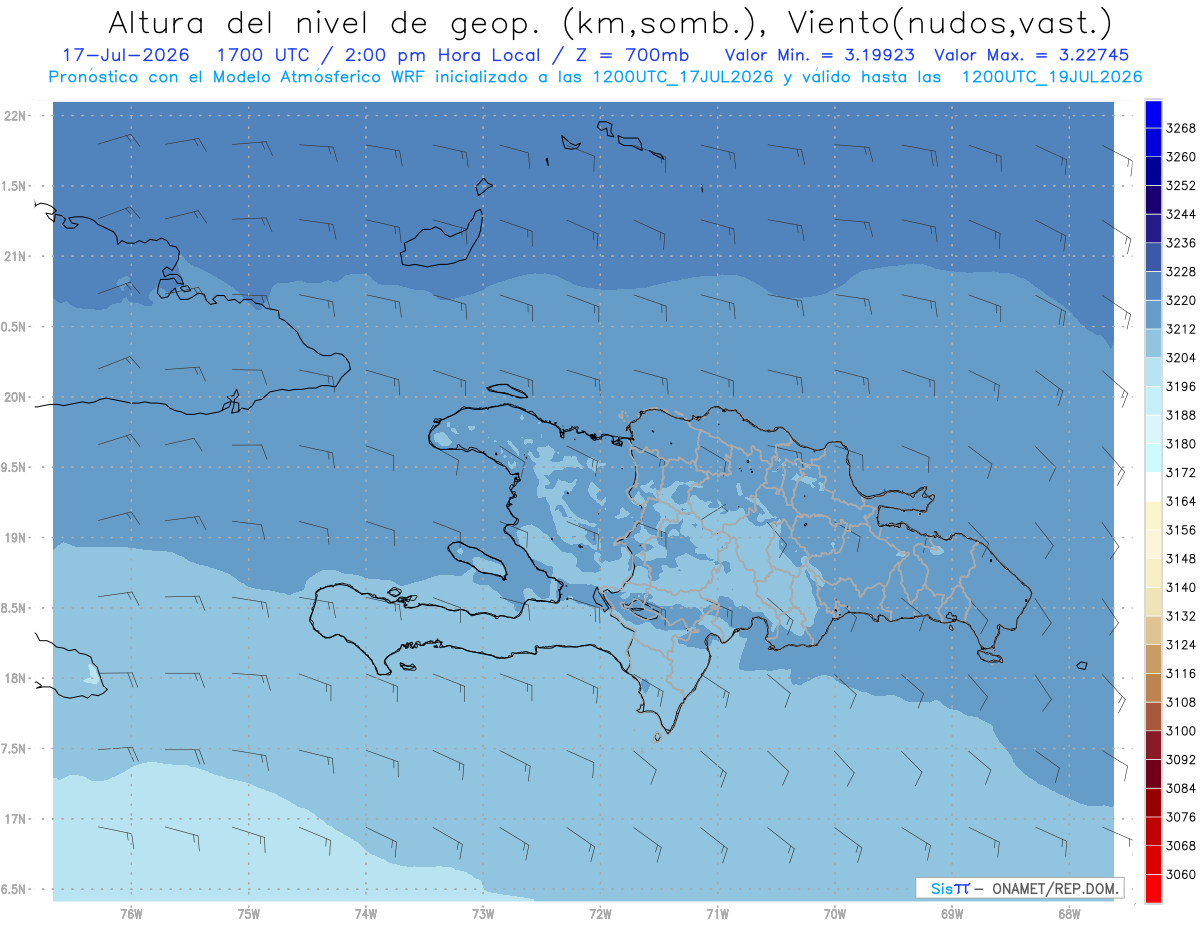This screenshot has height=927, width=1200.
Task: Click the "72W" longitude axis label
Action: (x=600, y=913)
